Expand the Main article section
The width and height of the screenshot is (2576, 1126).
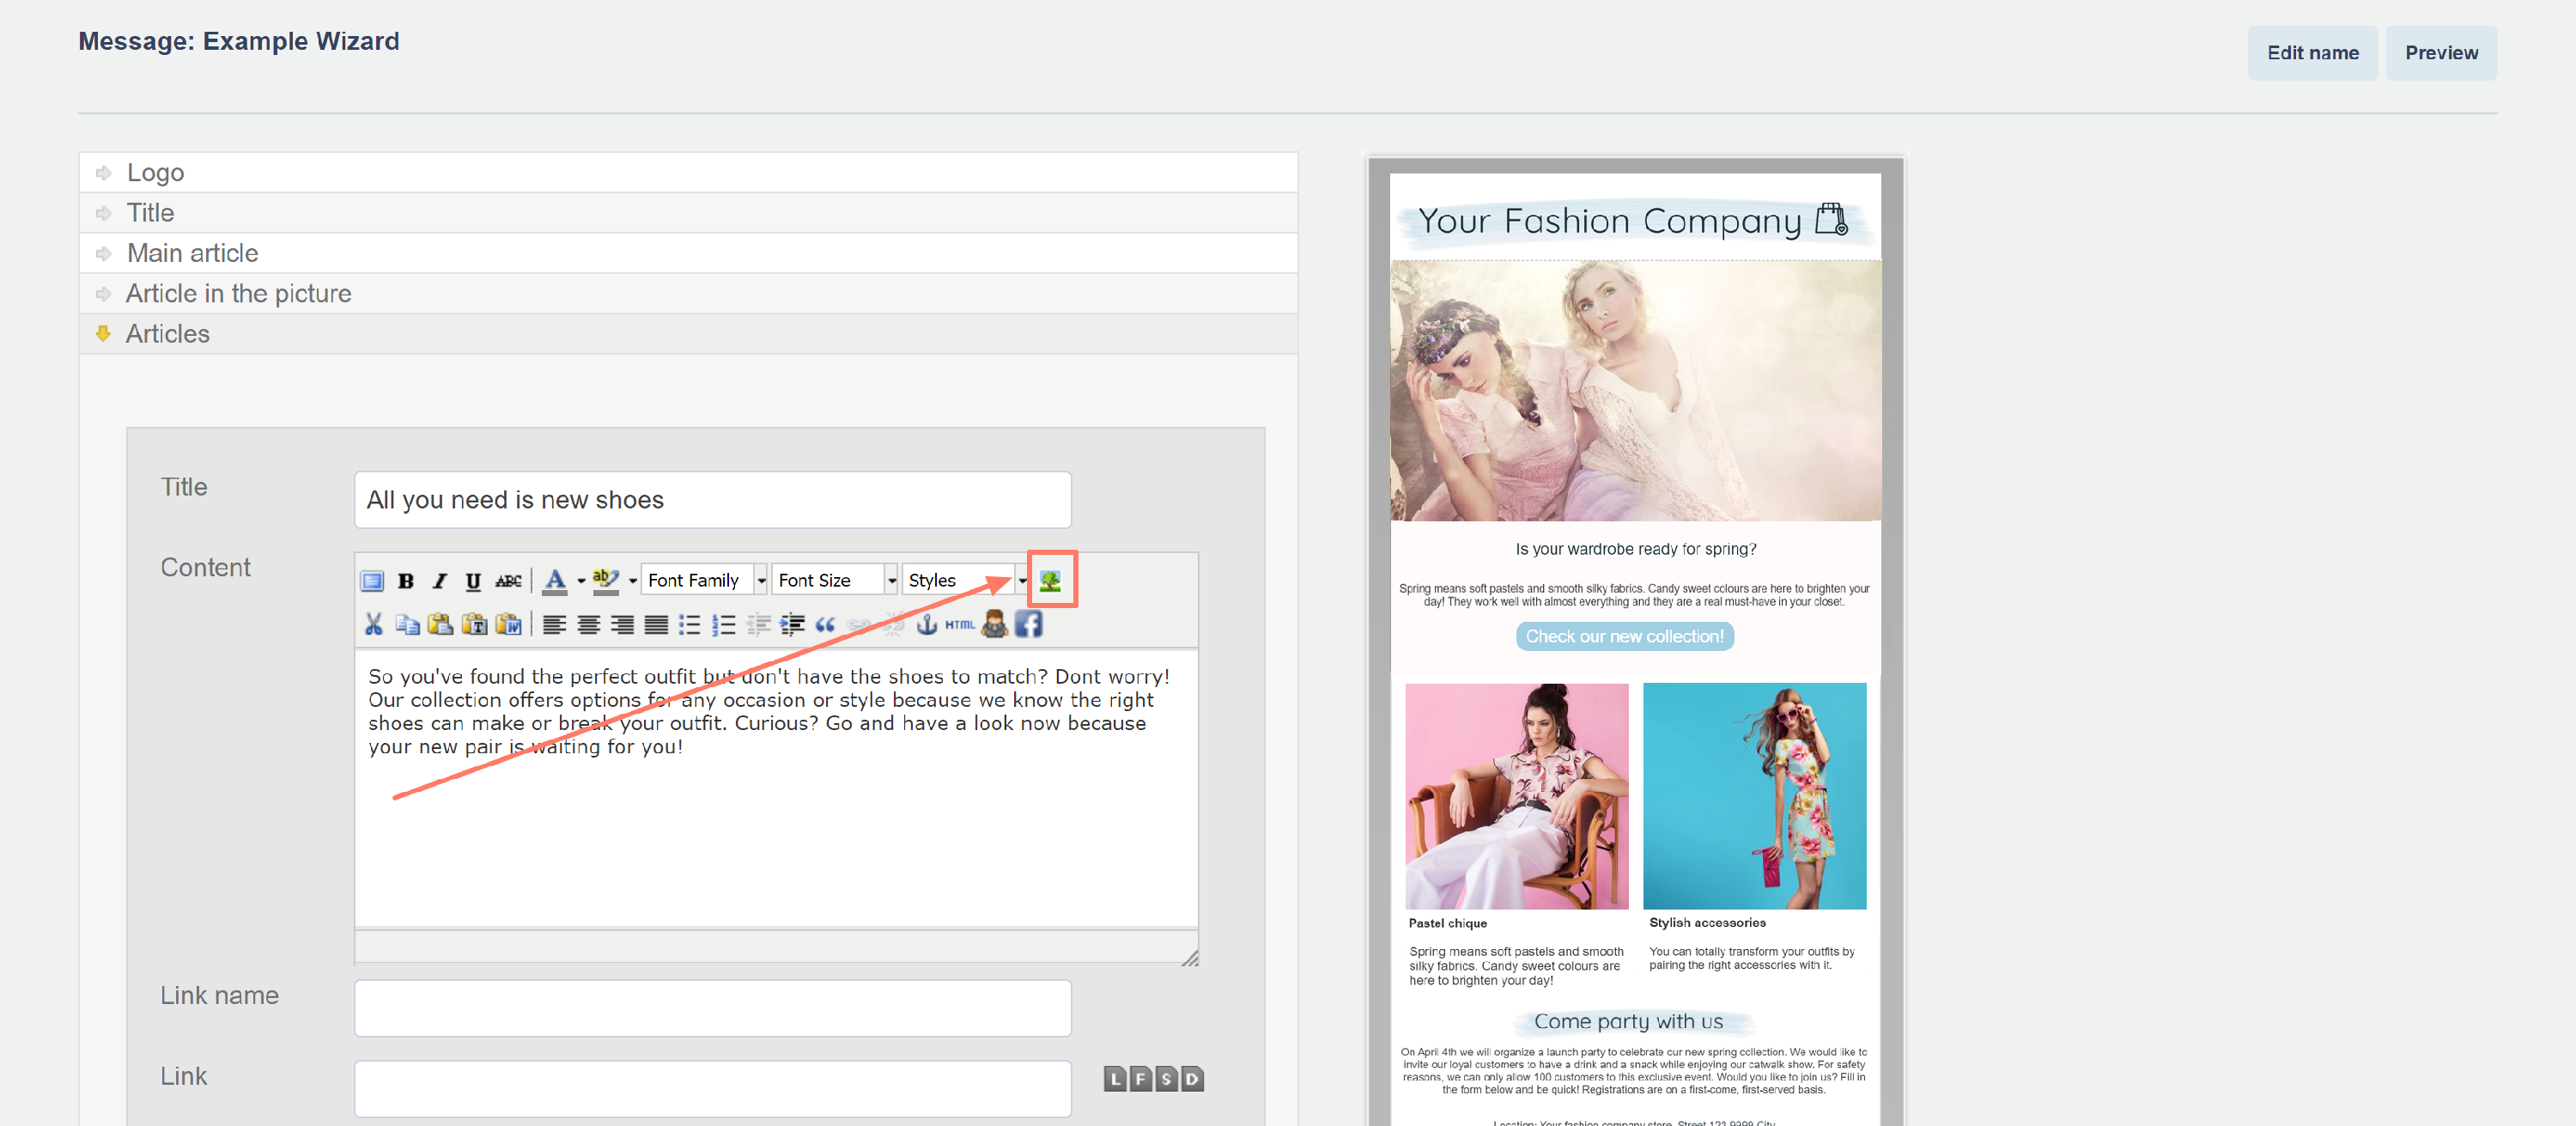[192, 253]
